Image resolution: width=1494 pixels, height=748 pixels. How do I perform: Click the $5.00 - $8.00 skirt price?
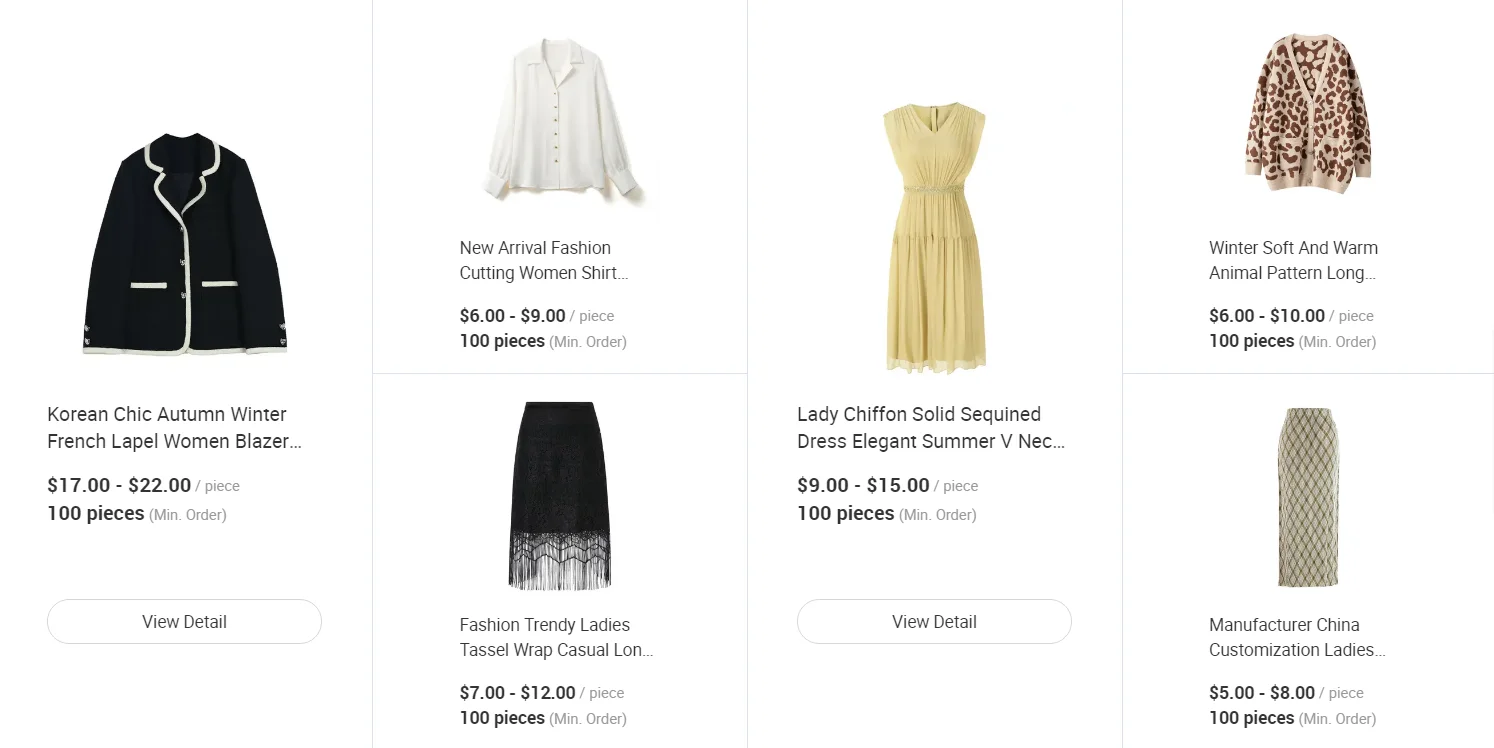(x=1262, y=693)
